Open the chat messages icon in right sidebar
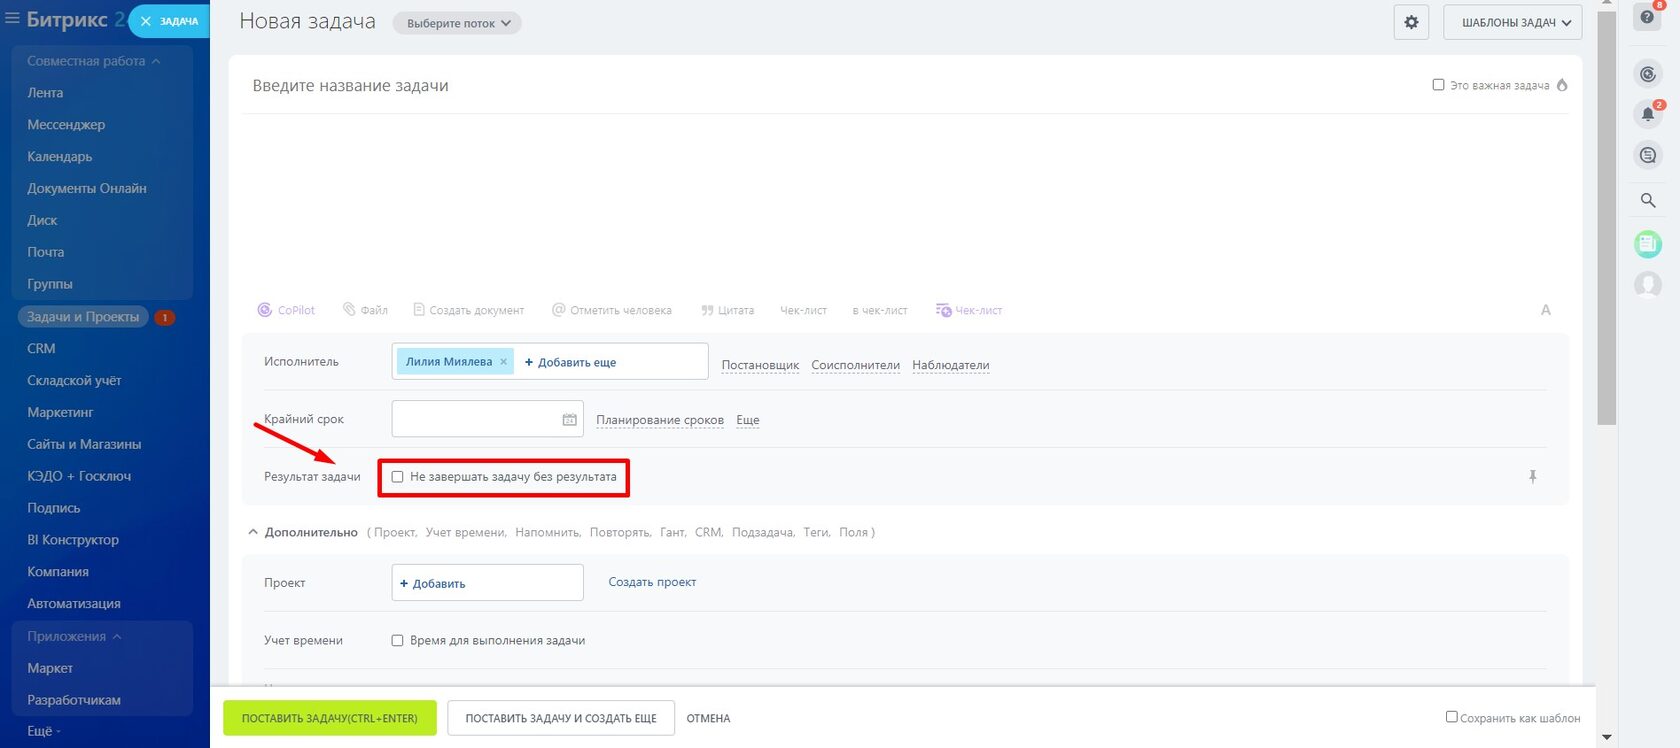 pyautogui.click(x=1648, y=155)
